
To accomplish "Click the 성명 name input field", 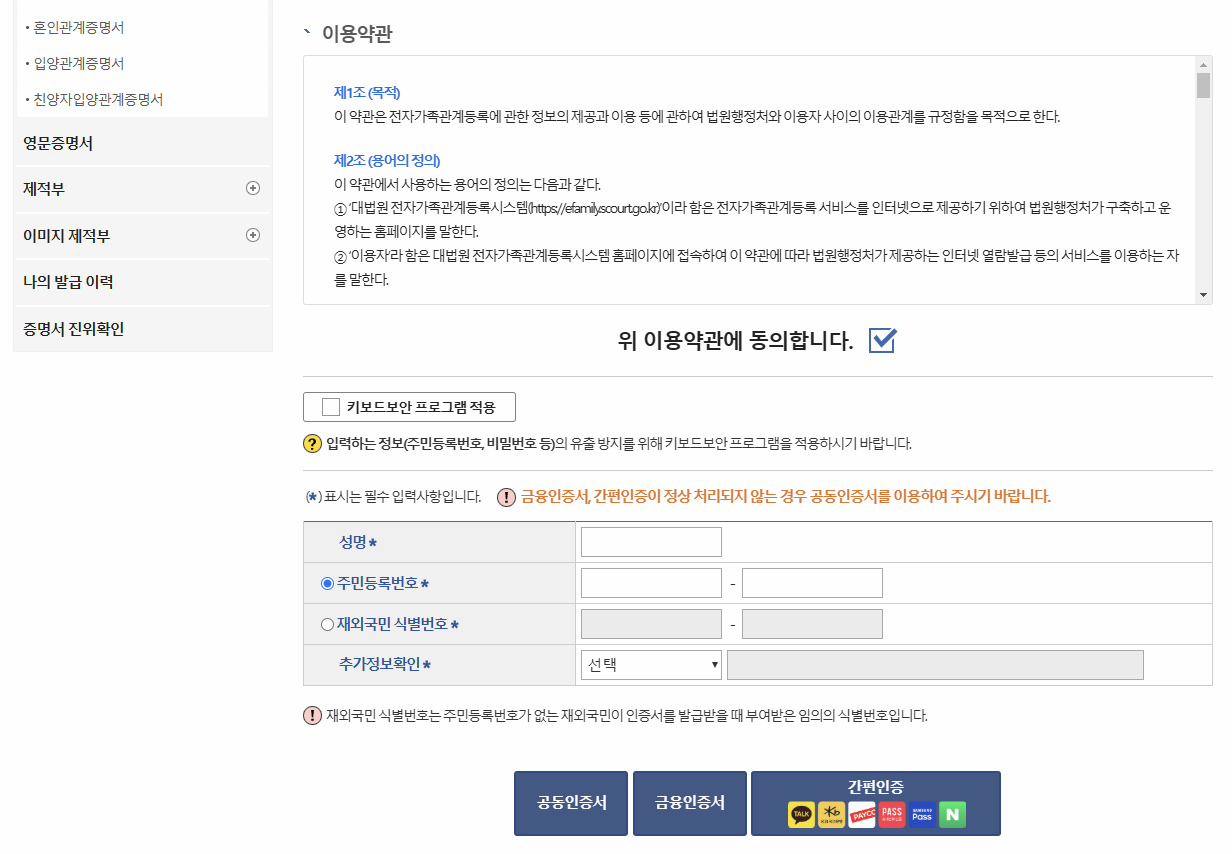I will 650,541.
